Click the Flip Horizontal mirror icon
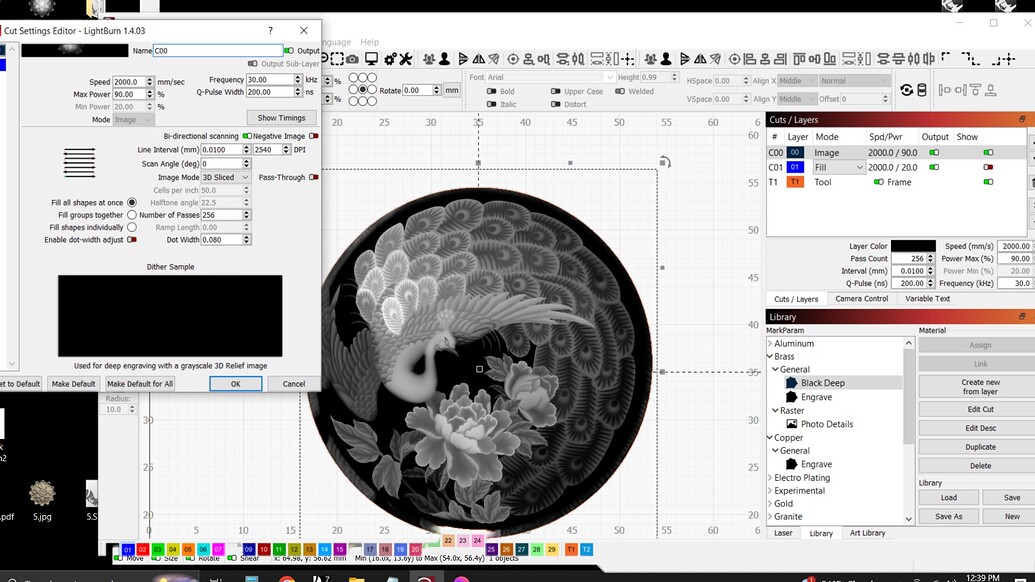Image resolution: width=1035 pixels, height=582 pixels. [x=477, y=58]
